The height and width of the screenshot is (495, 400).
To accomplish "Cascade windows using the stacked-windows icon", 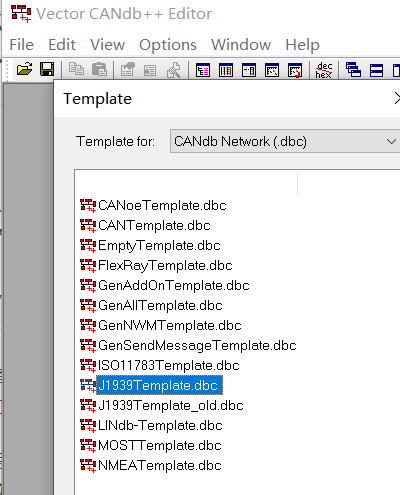I will pos(353,70).
